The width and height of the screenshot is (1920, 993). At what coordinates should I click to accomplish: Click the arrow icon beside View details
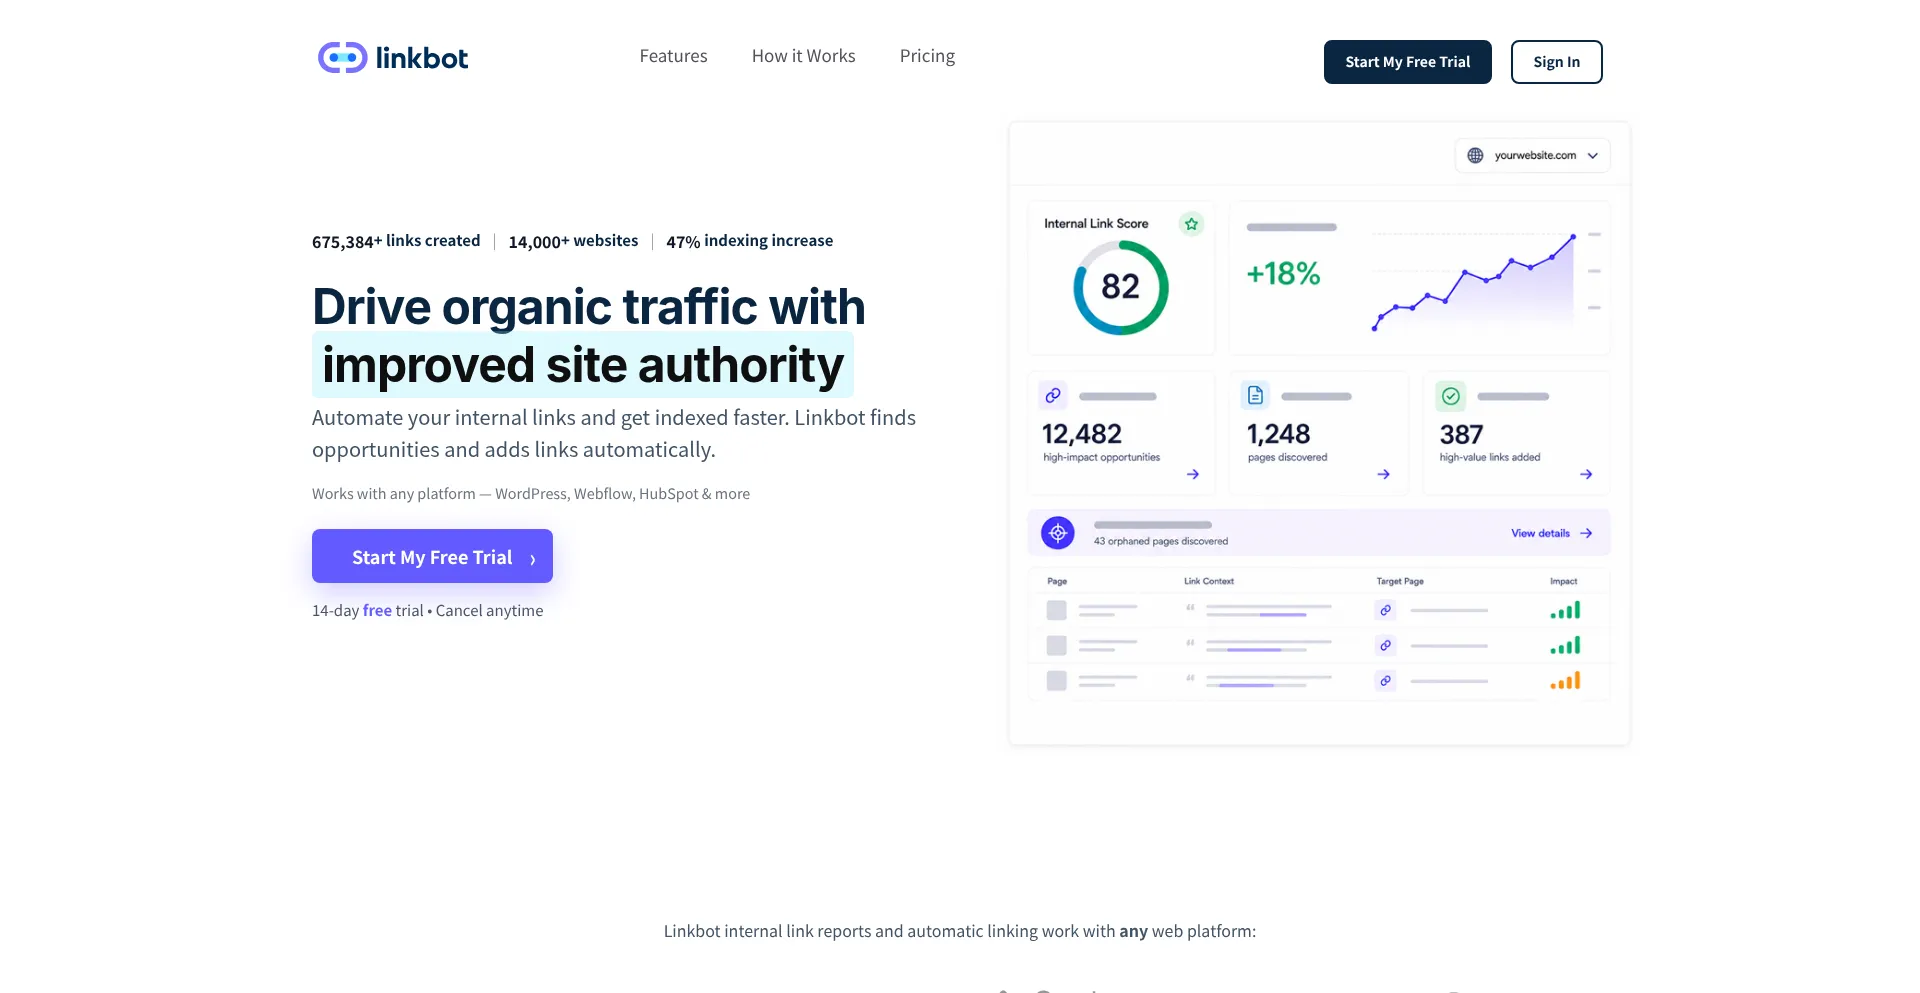[1586, 533]
